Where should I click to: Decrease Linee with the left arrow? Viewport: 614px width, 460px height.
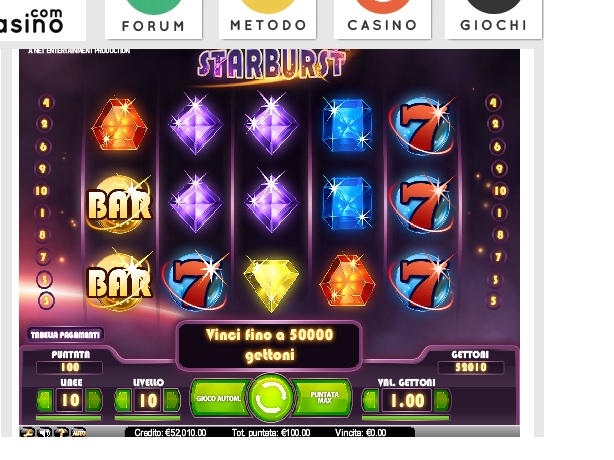[x=45, y=400]
